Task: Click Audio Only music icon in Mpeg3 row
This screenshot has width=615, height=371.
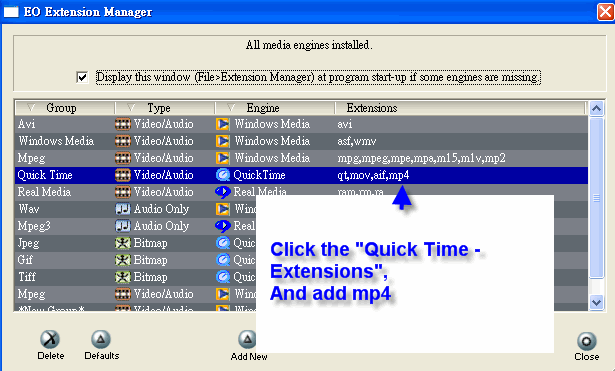Action: pyautogui.click(x=122, y=226)
